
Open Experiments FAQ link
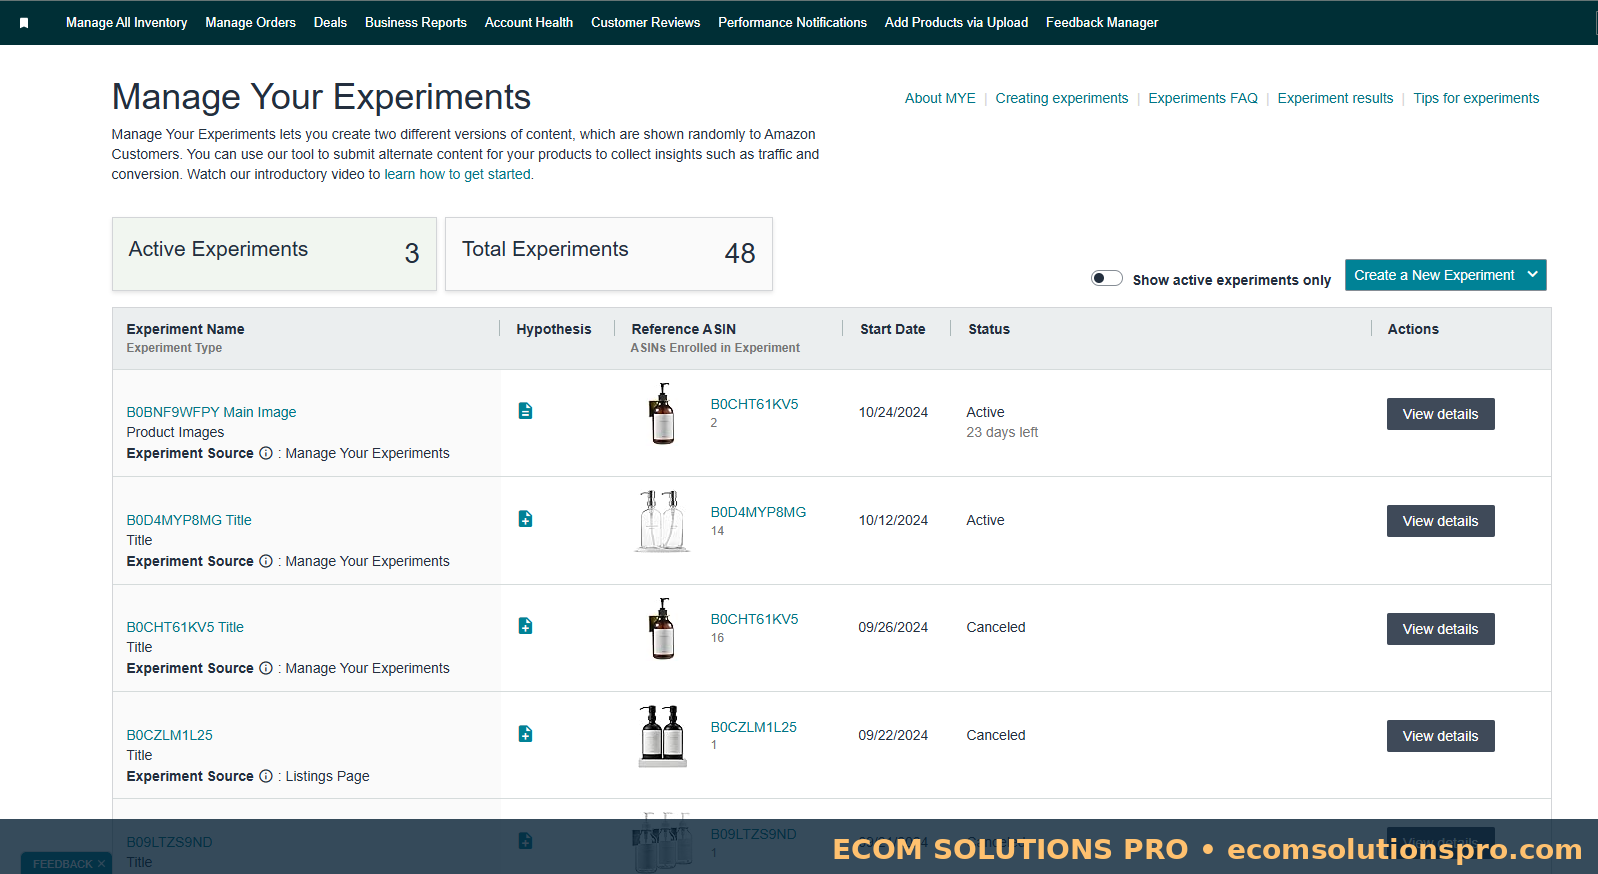1203,98
